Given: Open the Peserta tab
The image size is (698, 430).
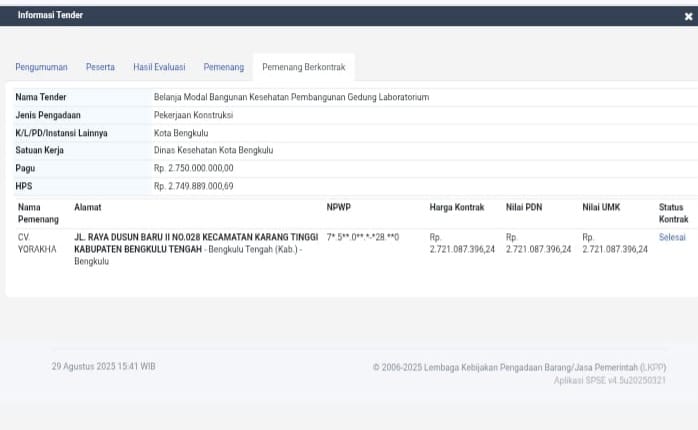Looking at the screenshot, I should (x=100, y=67).
